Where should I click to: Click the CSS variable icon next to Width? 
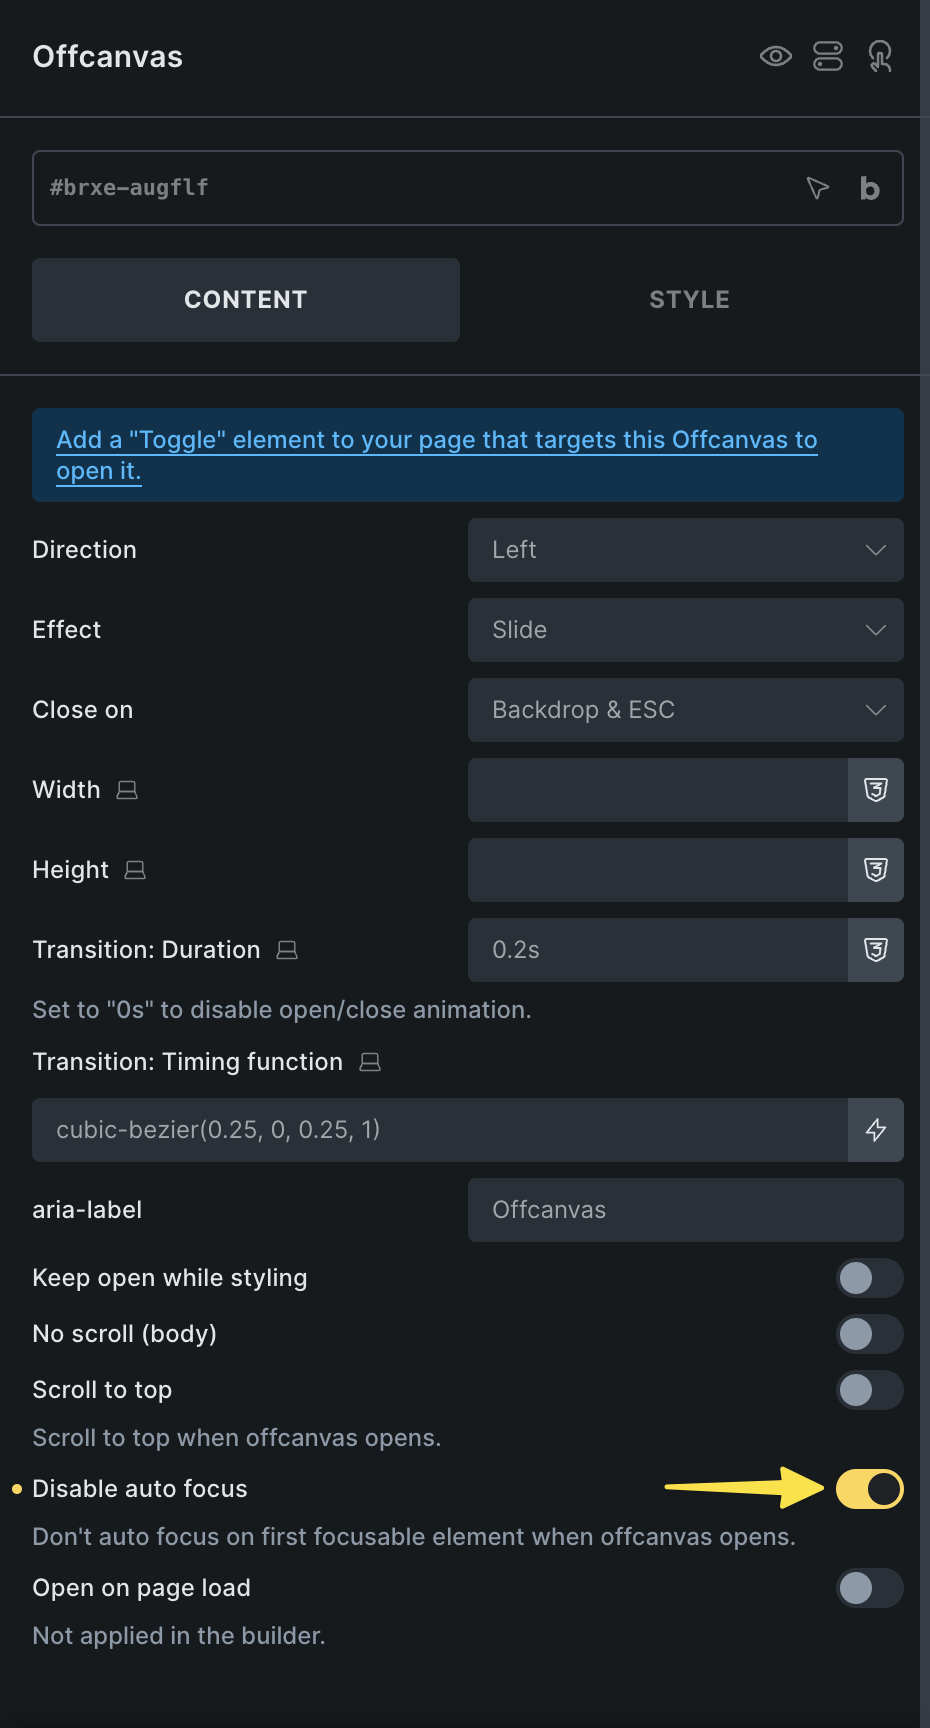pyautogui.click(x=876, y=790)
